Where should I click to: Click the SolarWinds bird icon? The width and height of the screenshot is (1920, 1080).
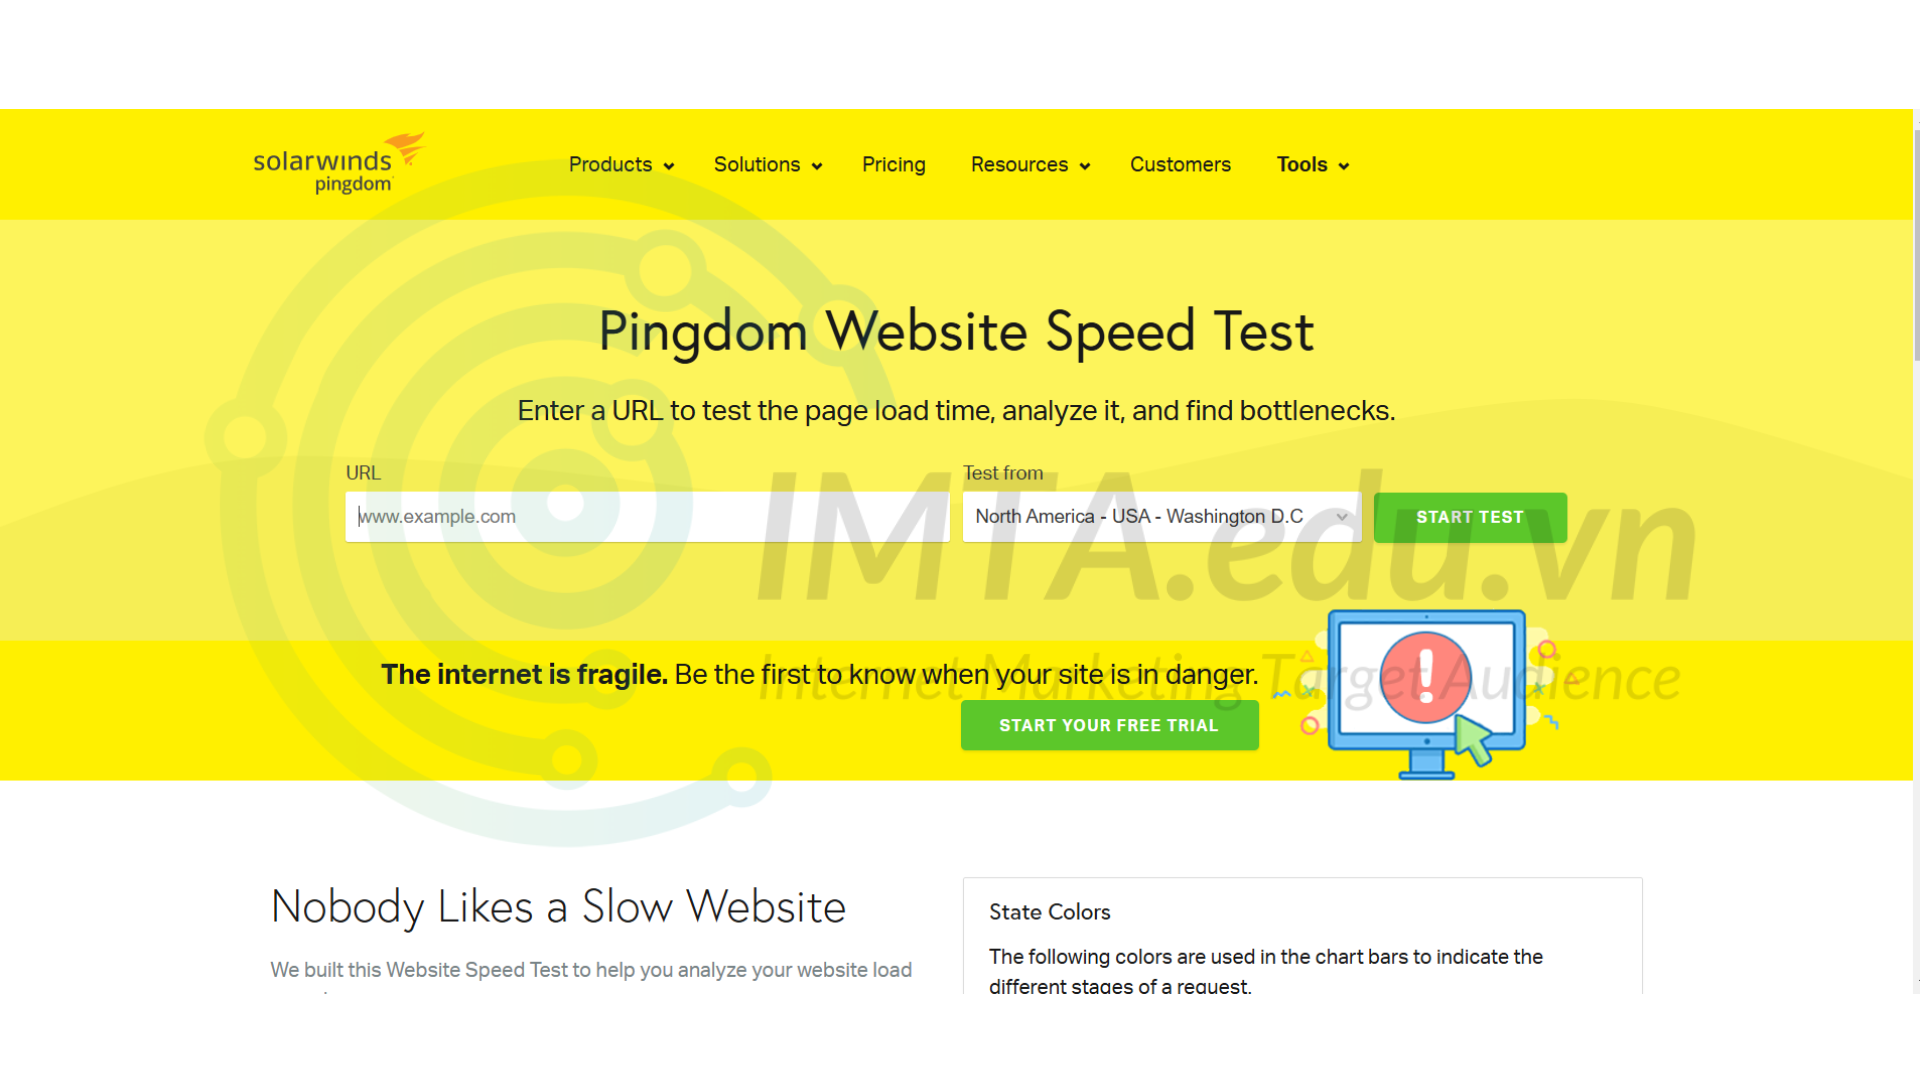tap(405, 142)
